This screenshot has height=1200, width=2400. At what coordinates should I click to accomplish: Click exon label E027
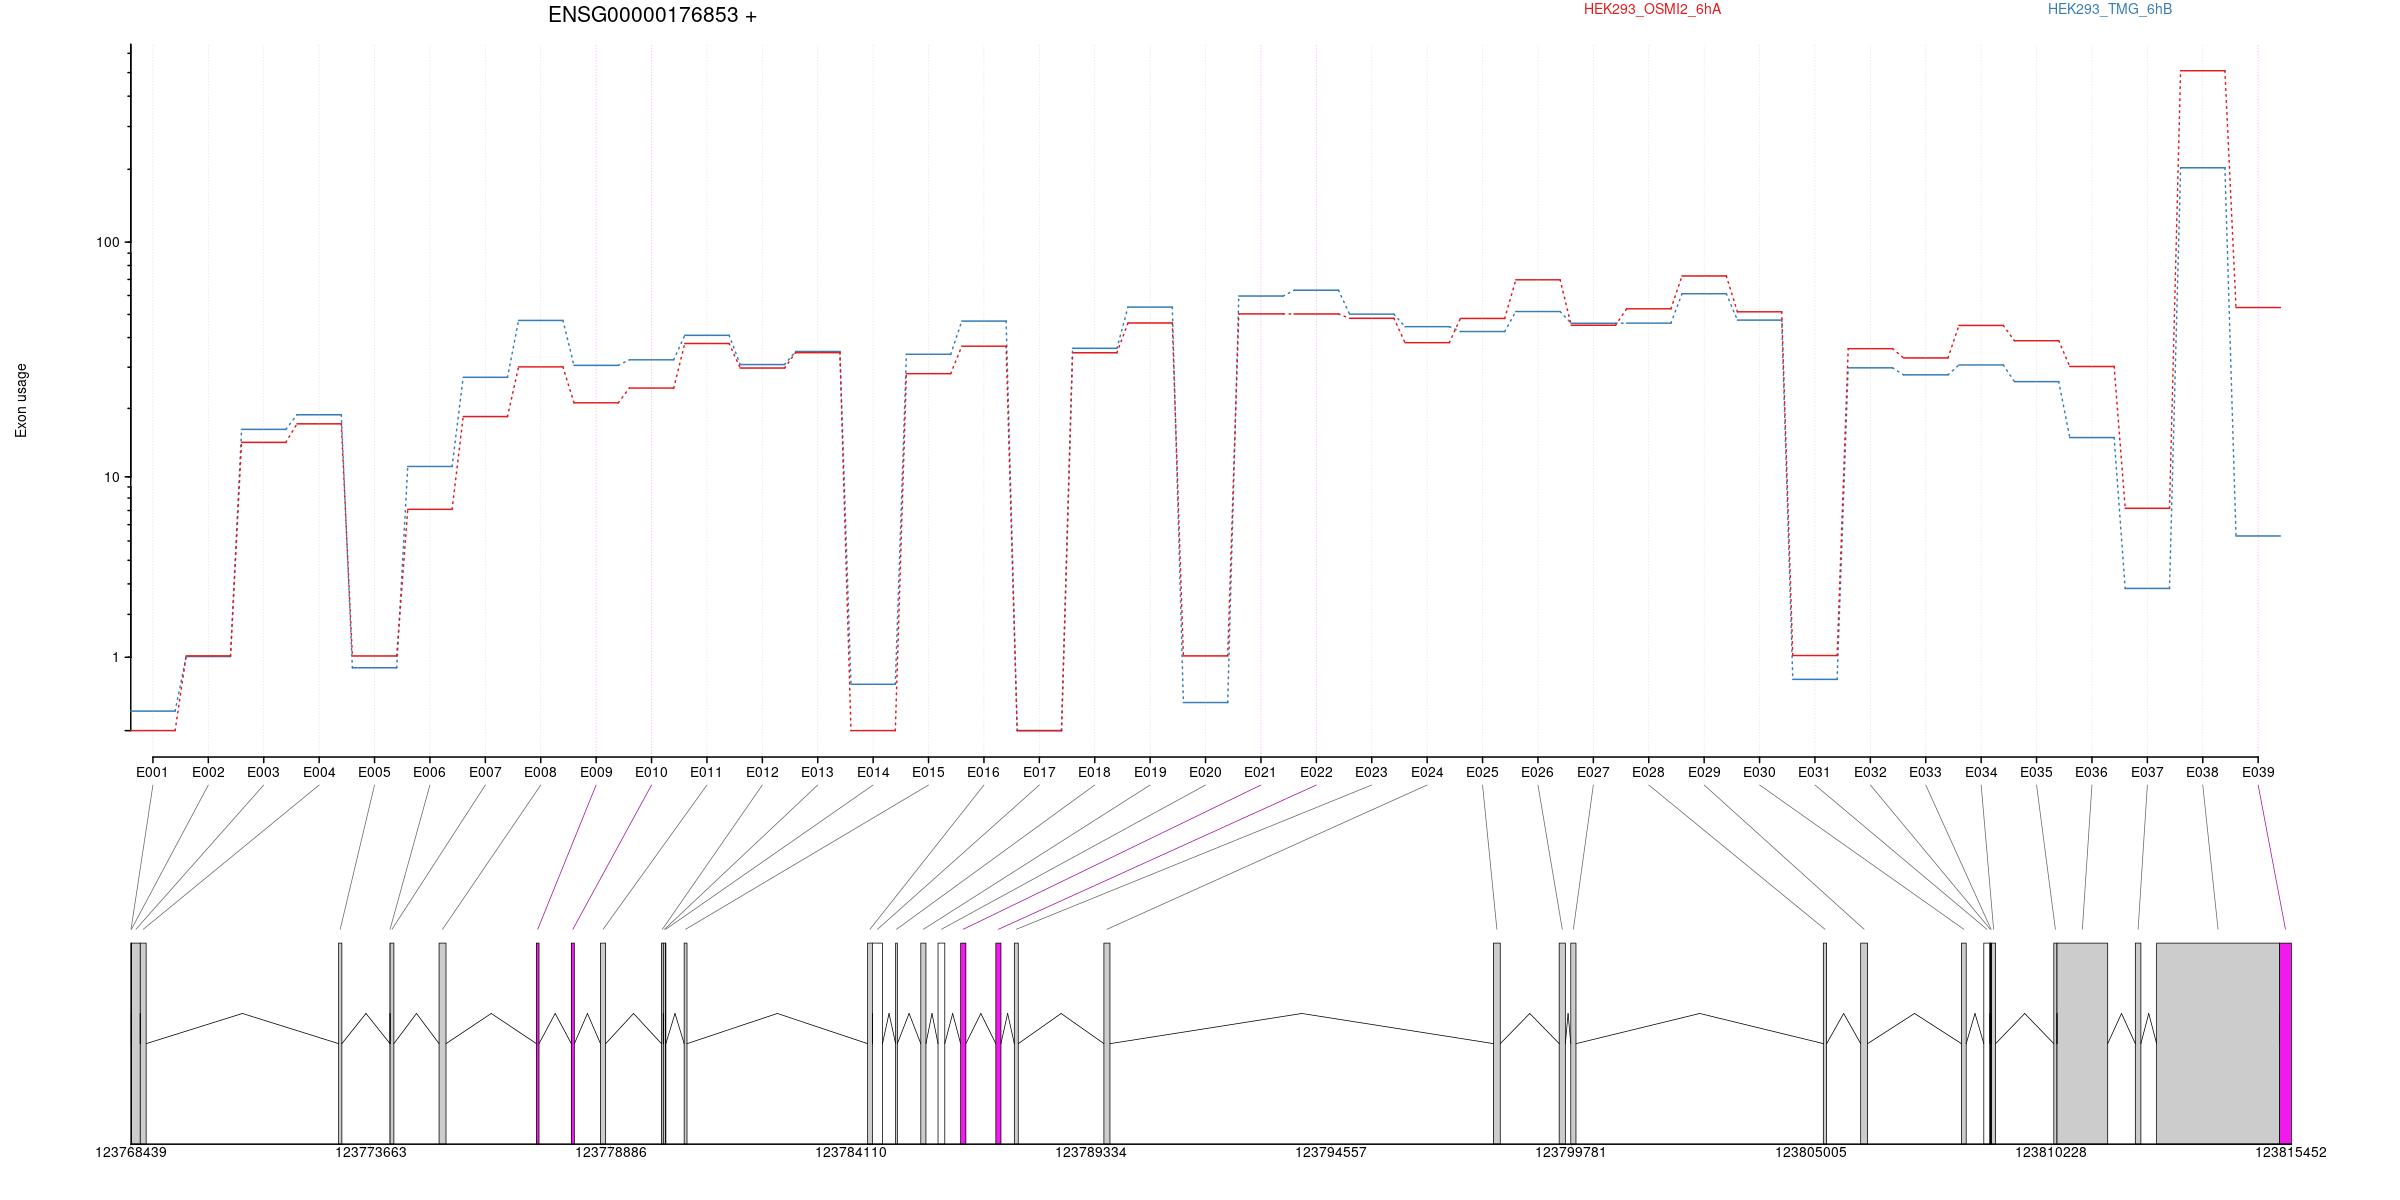point(1593,772)
